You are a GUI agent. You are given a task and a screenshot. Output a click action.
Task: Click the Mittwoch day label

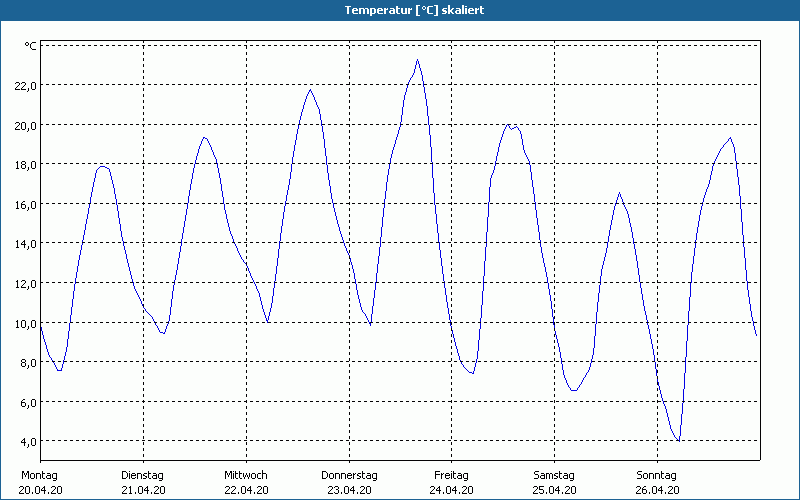[x=245, y=475]
